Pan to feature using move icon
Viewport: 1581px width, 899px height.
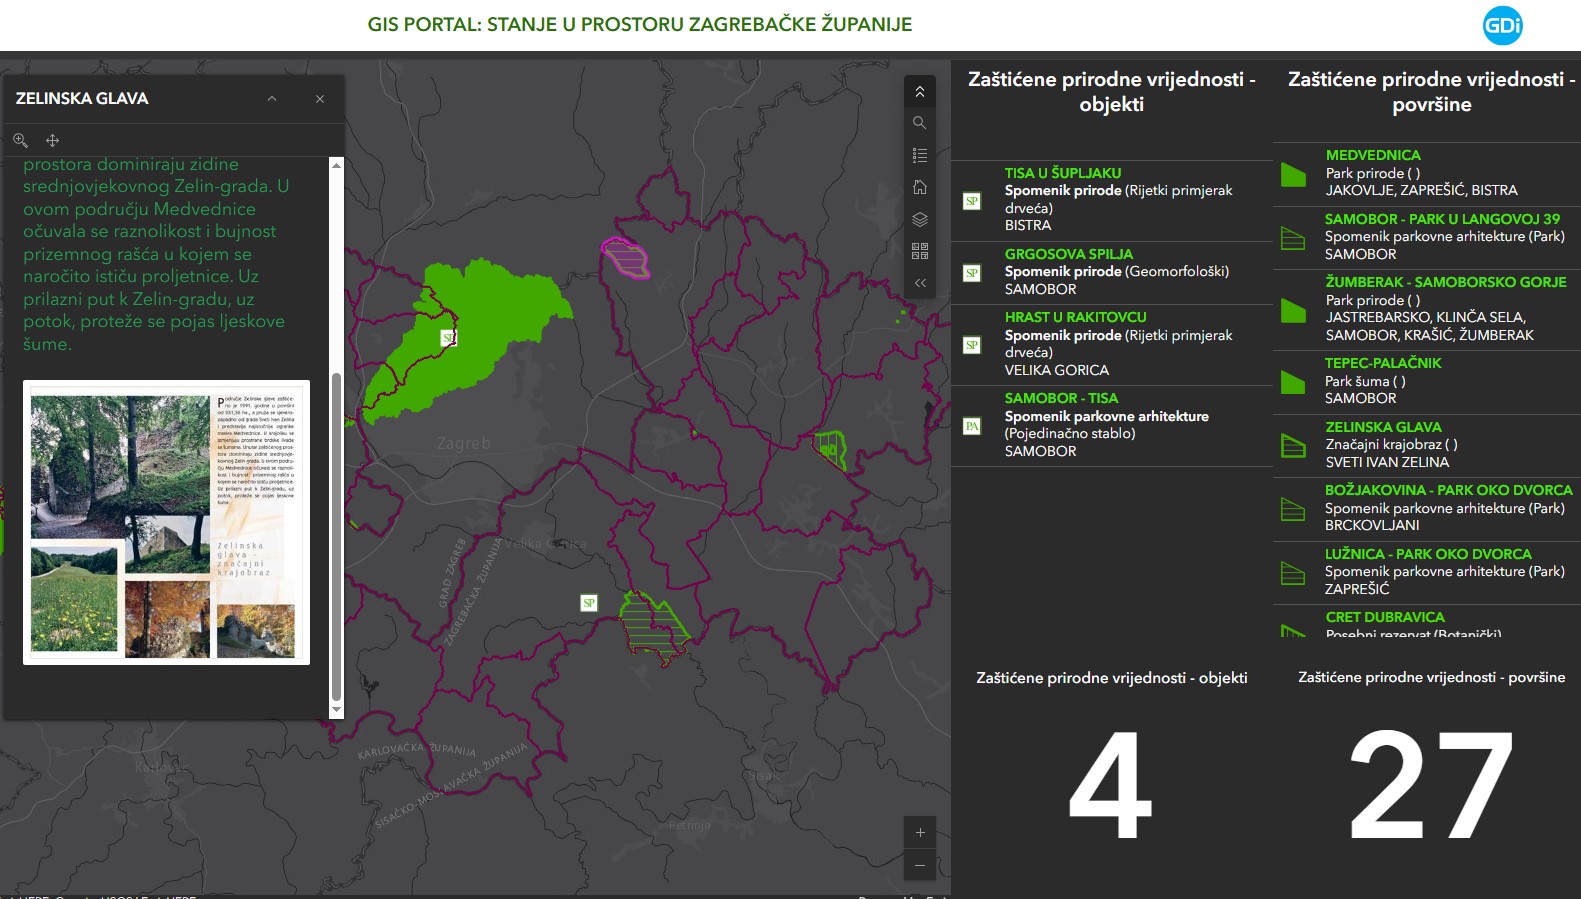click(x=53, y=141)
